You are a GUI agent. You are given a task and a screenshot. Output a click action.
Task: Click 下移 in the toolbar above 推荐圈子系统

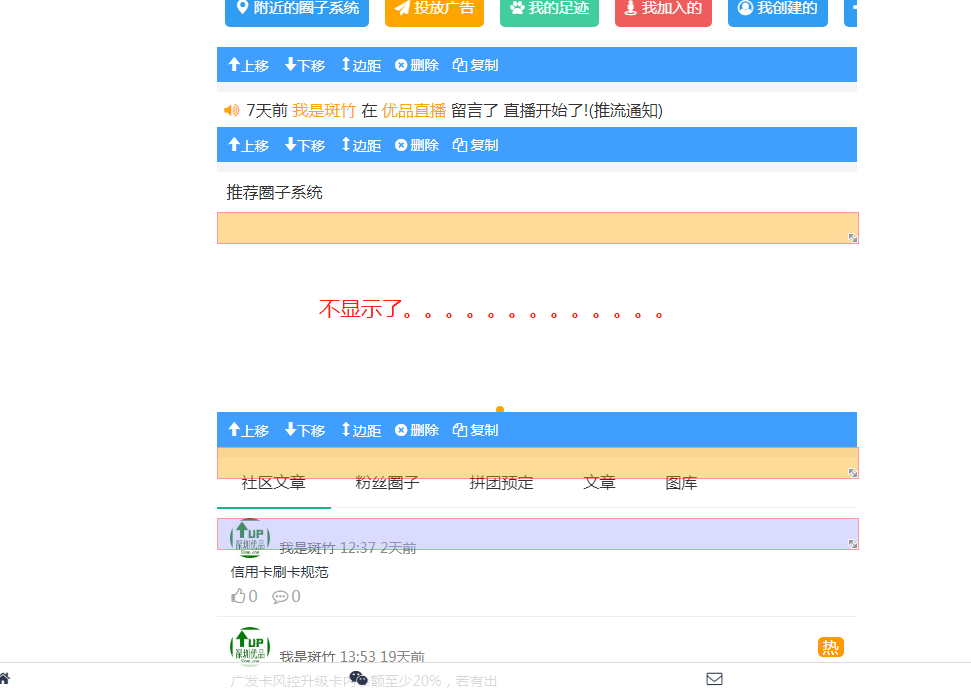pyautogui.click(x=305, y=145)
